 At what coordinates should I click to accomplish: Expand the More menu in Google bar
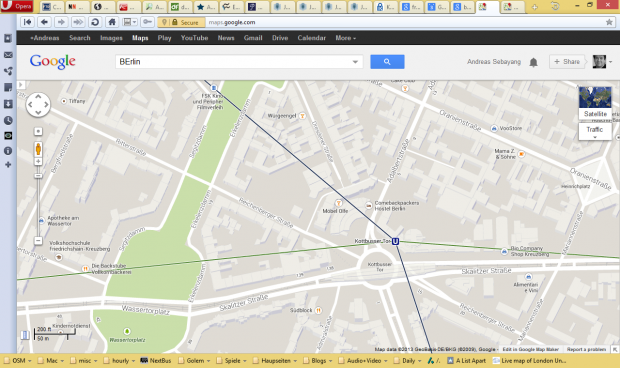pos(346,38)
